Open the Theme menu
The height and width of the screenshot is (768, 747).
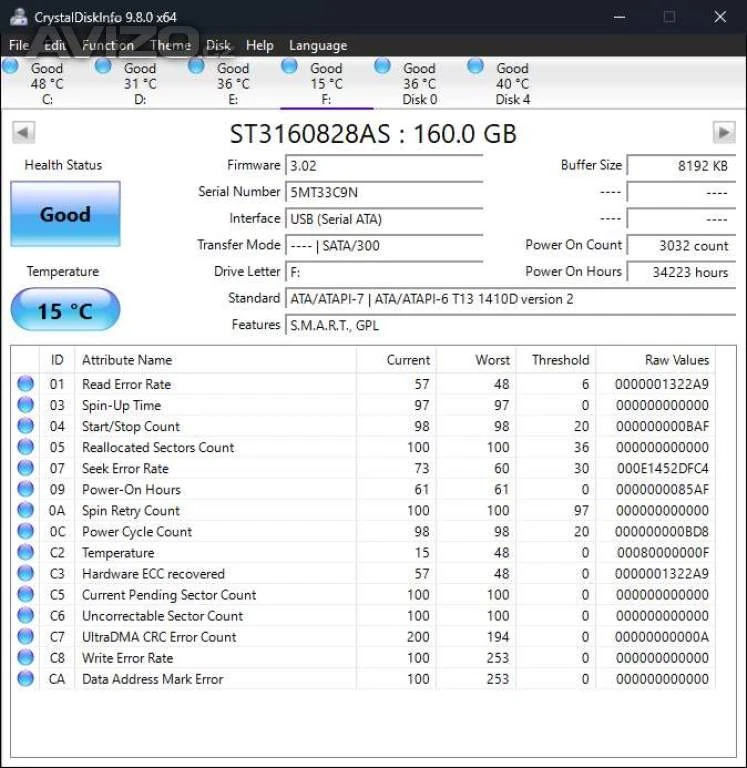pyautogui.click(x=170, y=45)
